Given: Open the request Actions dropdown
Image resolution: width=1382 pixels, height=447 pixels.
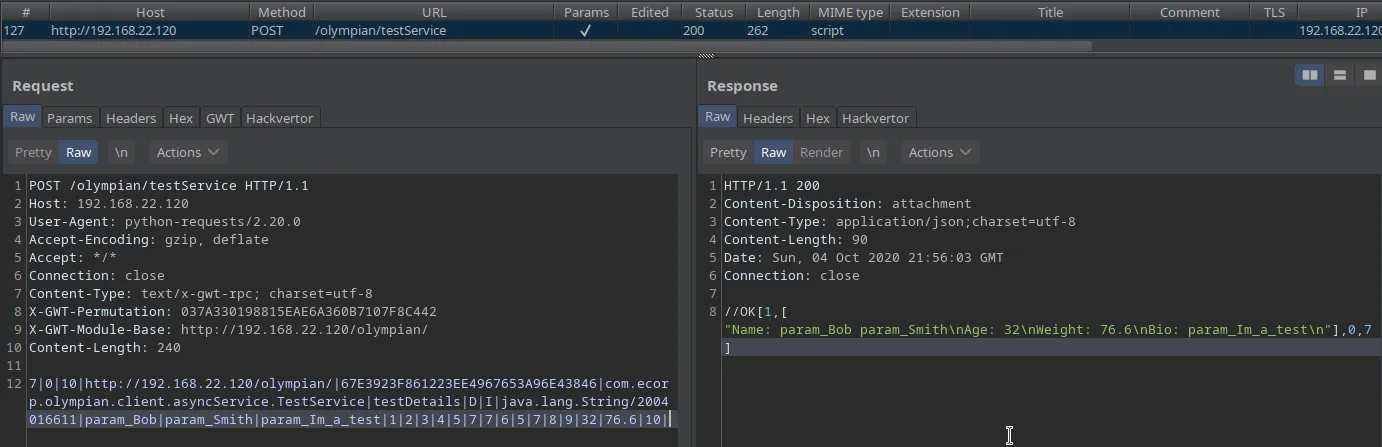Looking at the screenshot, I should [x=188, y=152].
